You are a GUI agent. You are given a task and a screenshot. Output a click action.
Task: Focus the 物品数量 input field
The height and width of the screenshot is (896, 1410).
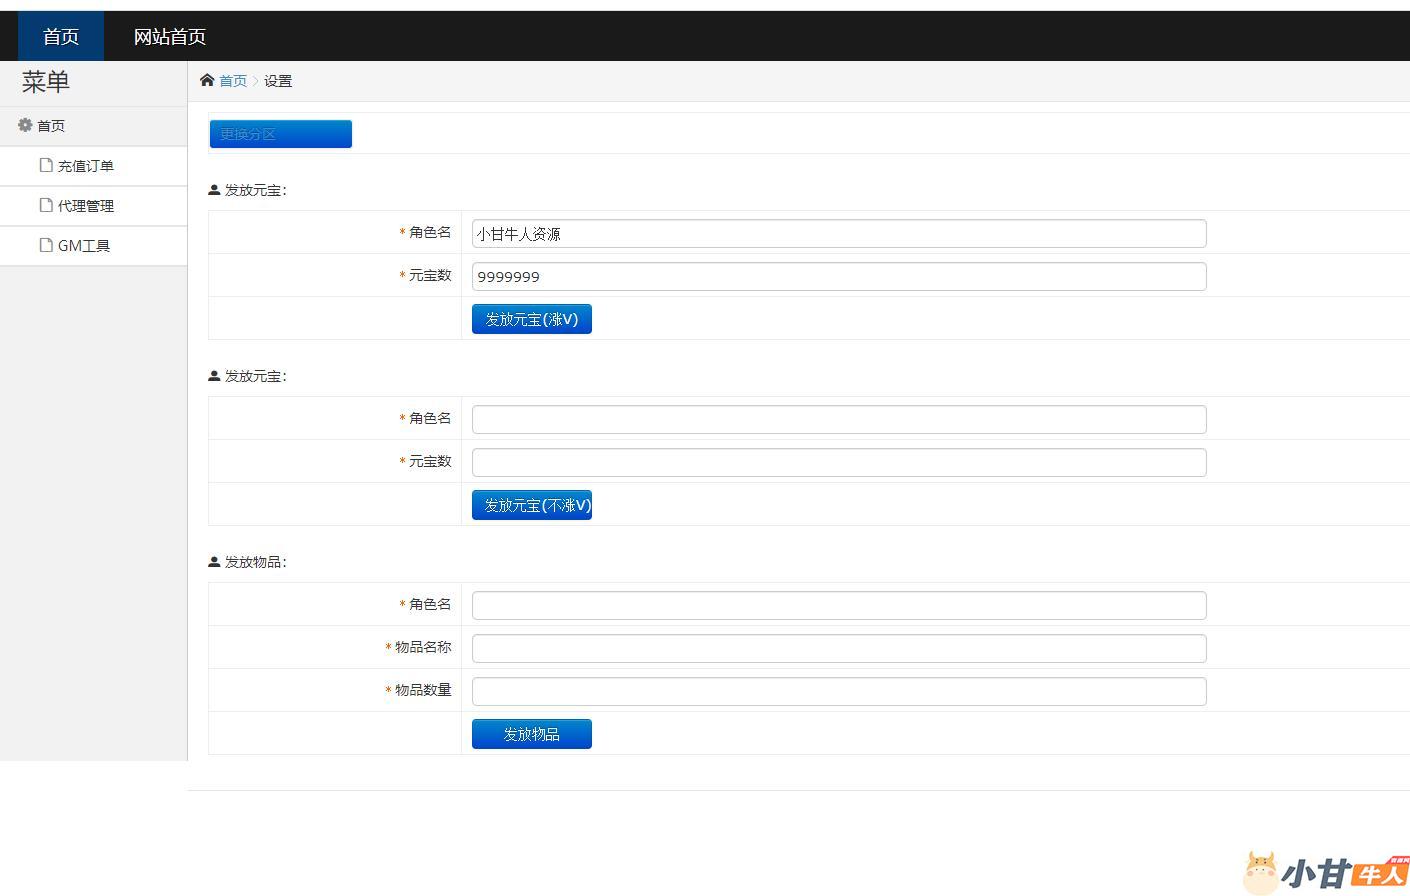pyautogui.click(x=838, y=691)
